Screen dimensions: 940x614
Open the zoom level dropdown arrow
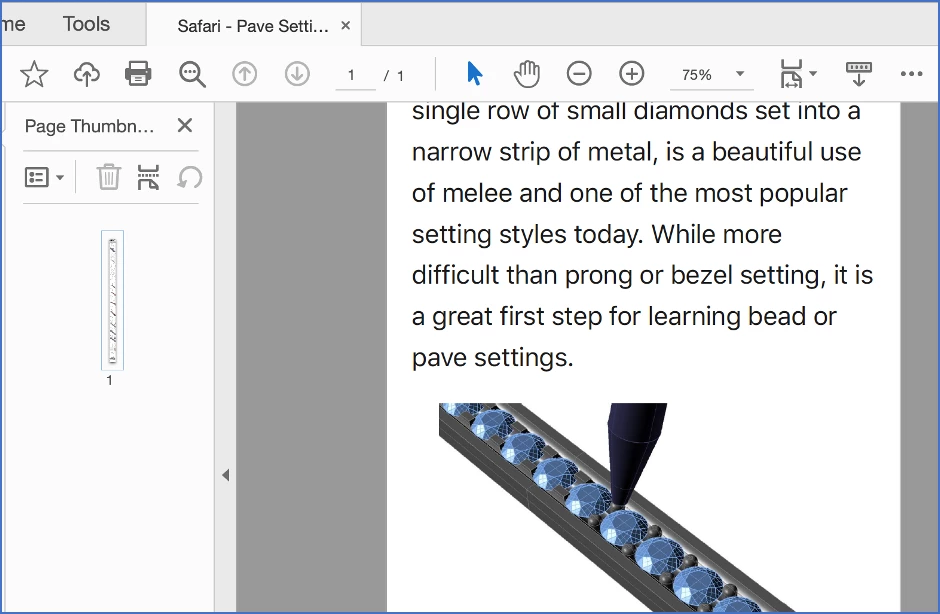click(x=740, y=74)
